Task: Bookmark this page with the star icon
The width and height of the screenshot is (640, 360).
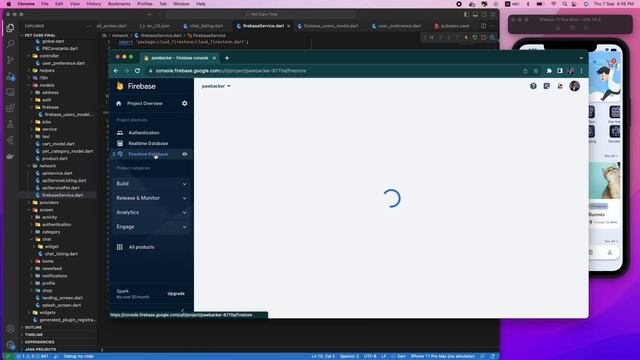Action: (536, 71)
